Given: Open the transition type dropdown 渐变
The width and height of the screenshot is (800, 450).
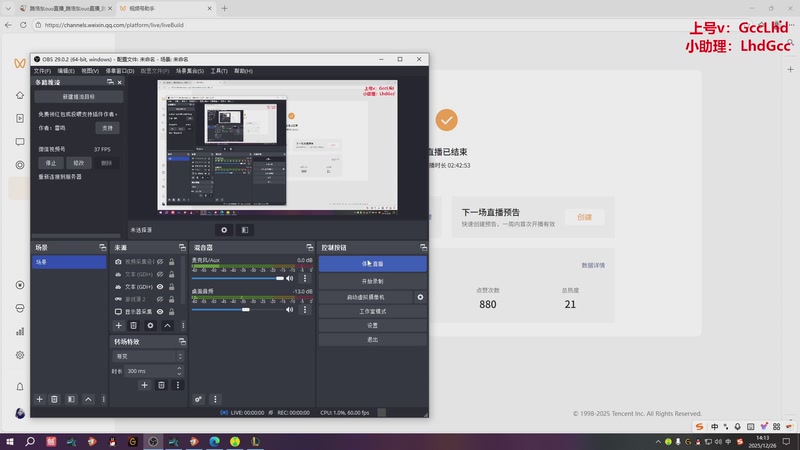Looking at the screenshot, I should pyautogui.click(x=147, y=356).
